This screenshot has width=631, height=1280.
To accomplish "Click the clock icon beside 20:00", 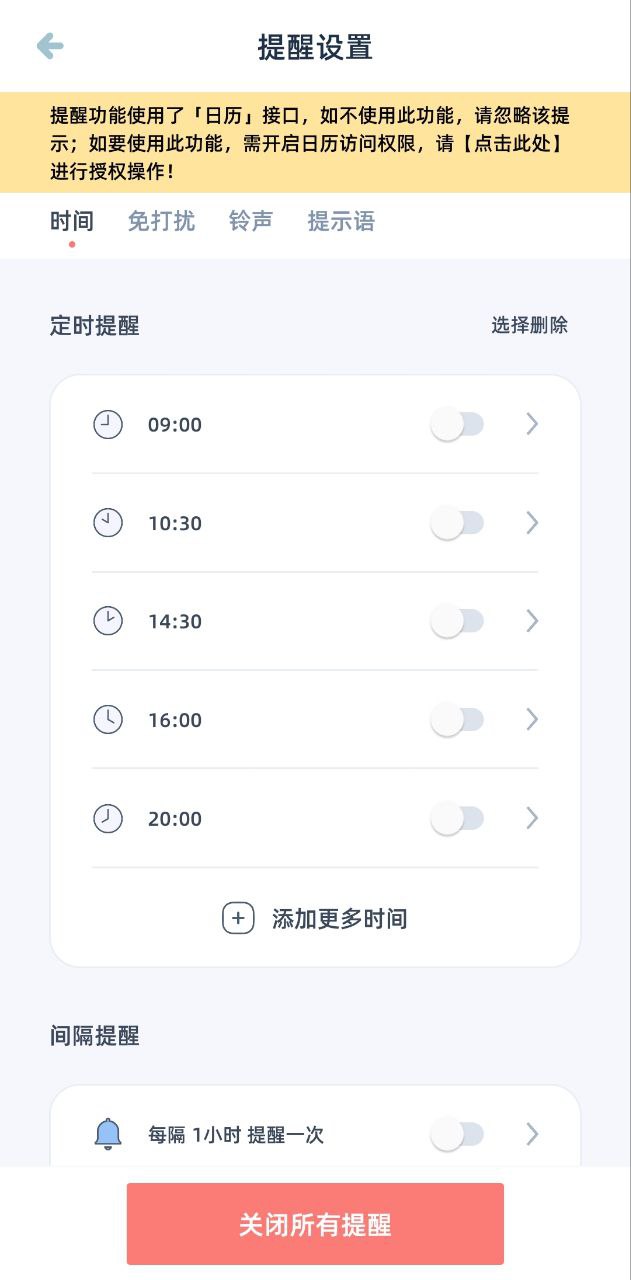I will point(108,819).
